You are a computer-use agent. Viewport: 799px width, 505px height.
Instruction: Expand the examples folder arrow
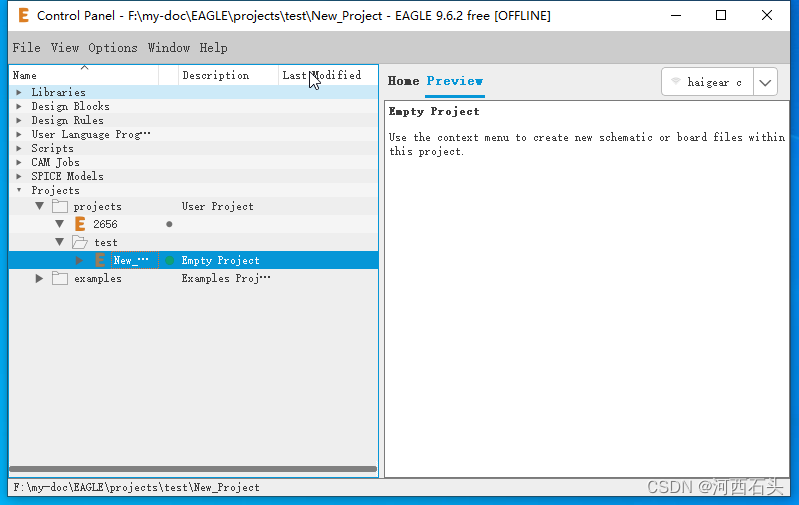(40, 278)
